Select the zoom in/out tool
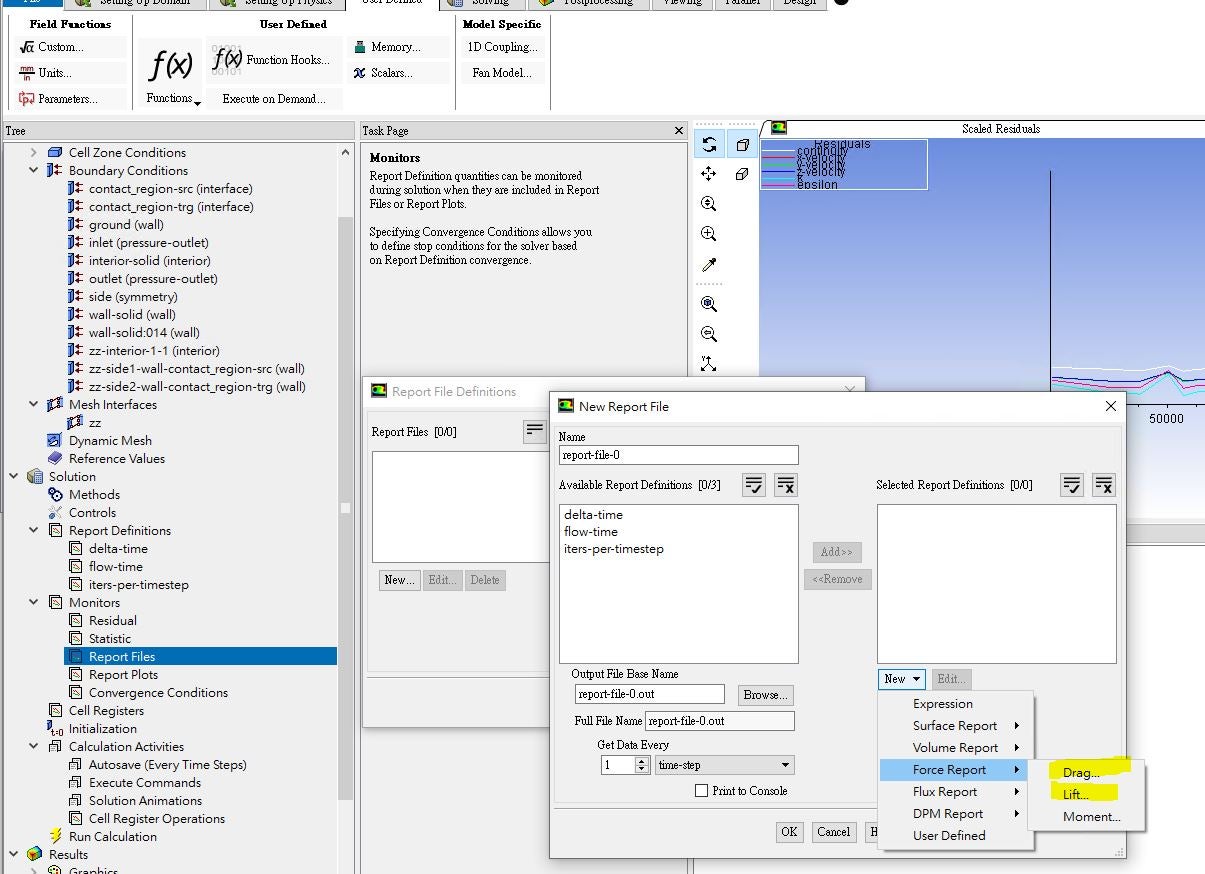This screenshot has width=1205, height=874. [709, 204]
